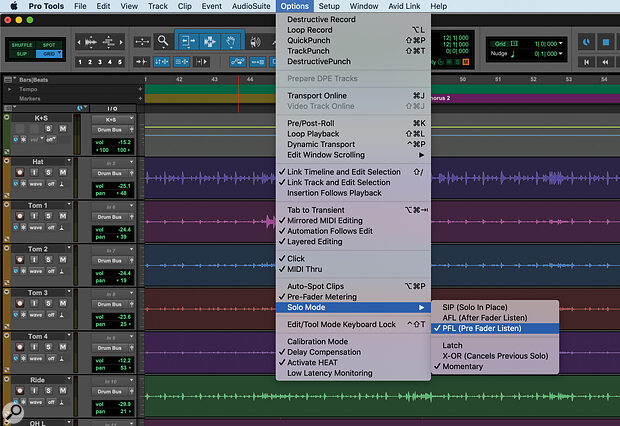This screenshot has width=620, height=426.
Task: Select the Scrubber speaker tool
Action: coord(255,41)
